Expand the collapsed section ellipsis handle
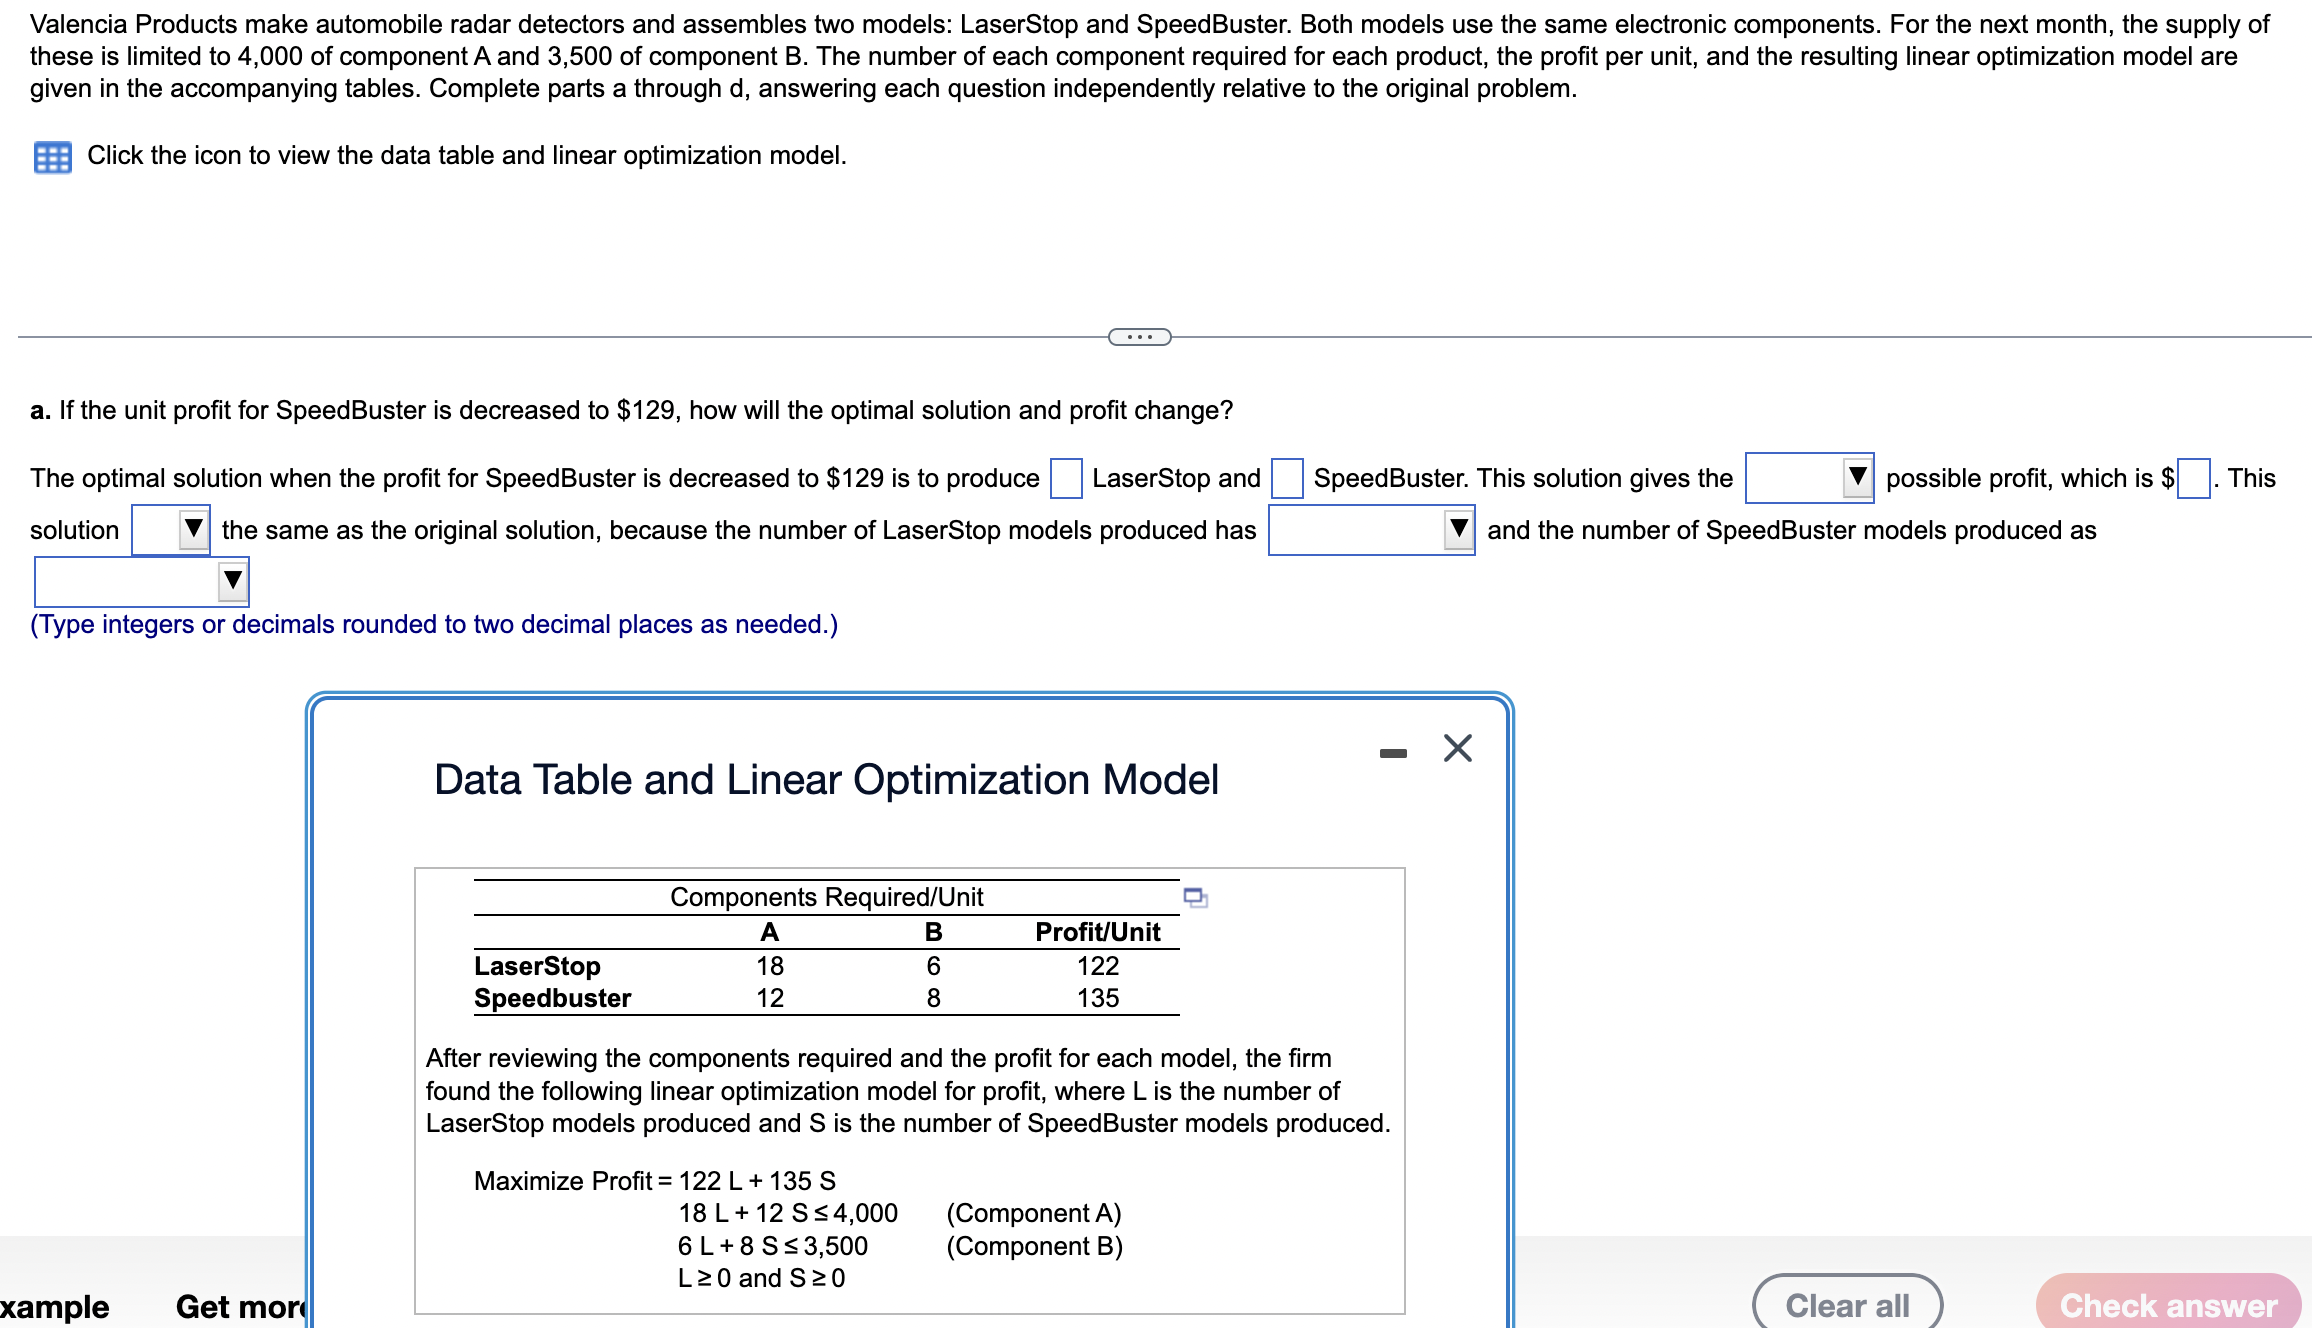2312x1328 pixels. (1139, 337)
